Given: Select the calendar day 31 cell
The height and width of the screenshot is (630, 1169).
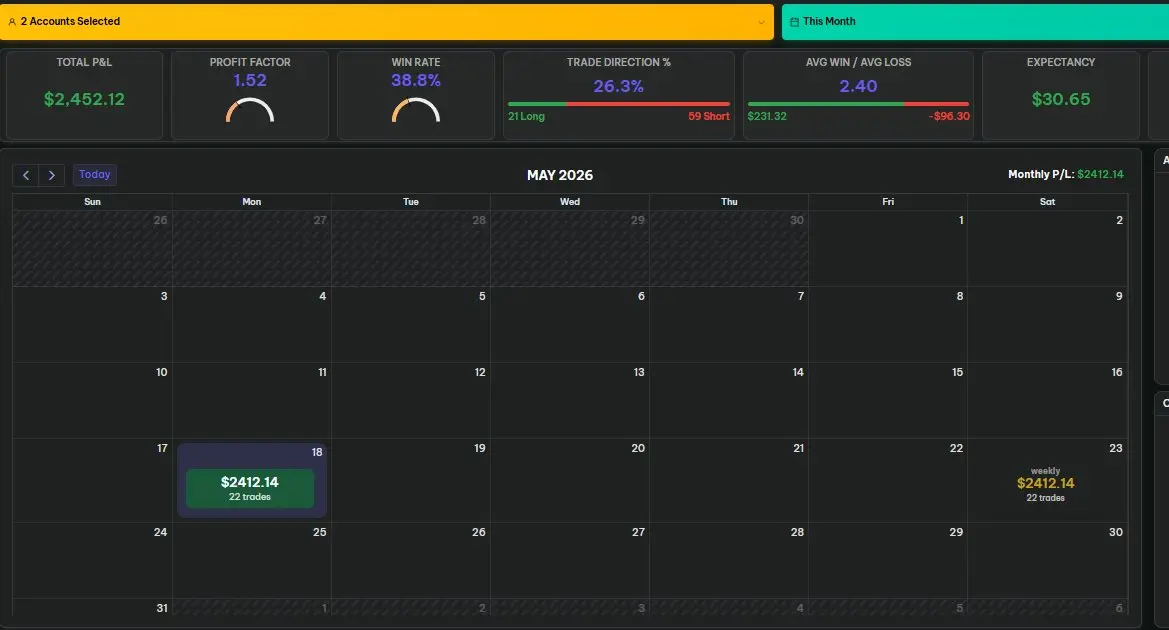Looking at the screenshot, I should 92,607.
